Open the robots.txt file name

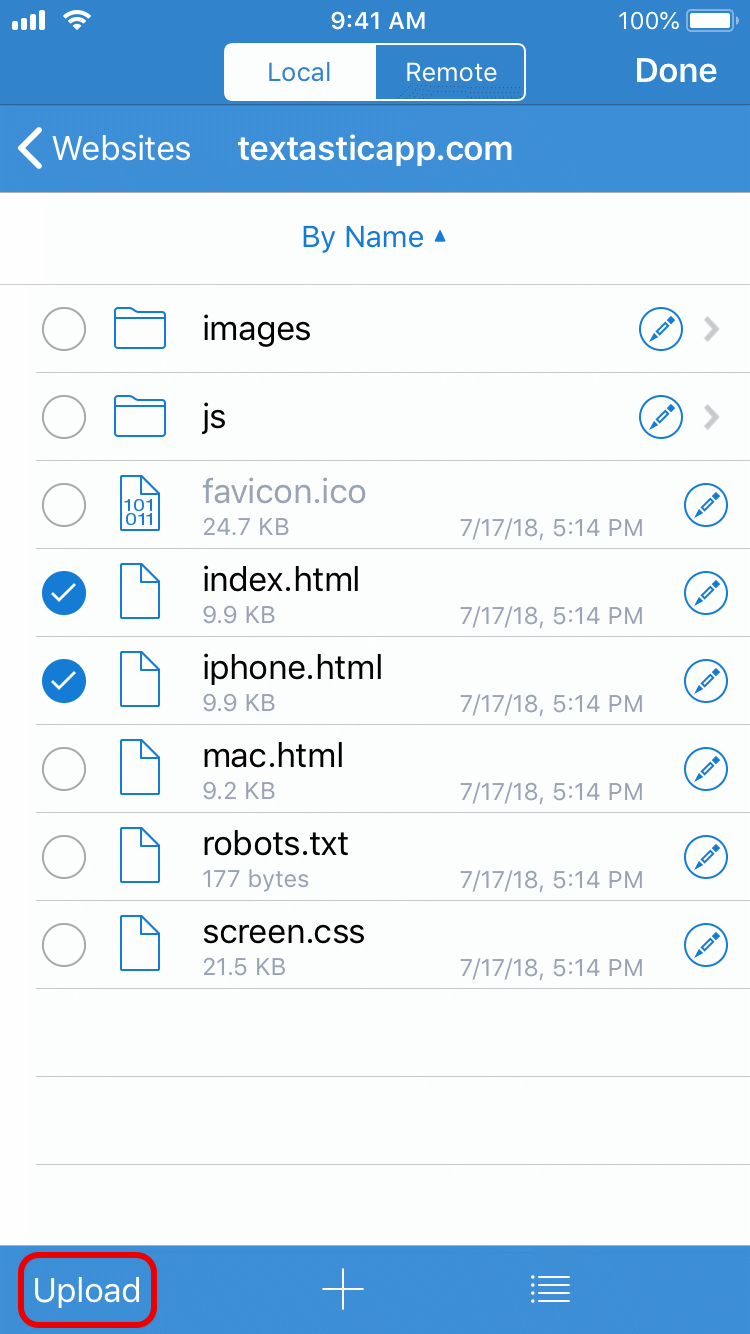(275, 843)
